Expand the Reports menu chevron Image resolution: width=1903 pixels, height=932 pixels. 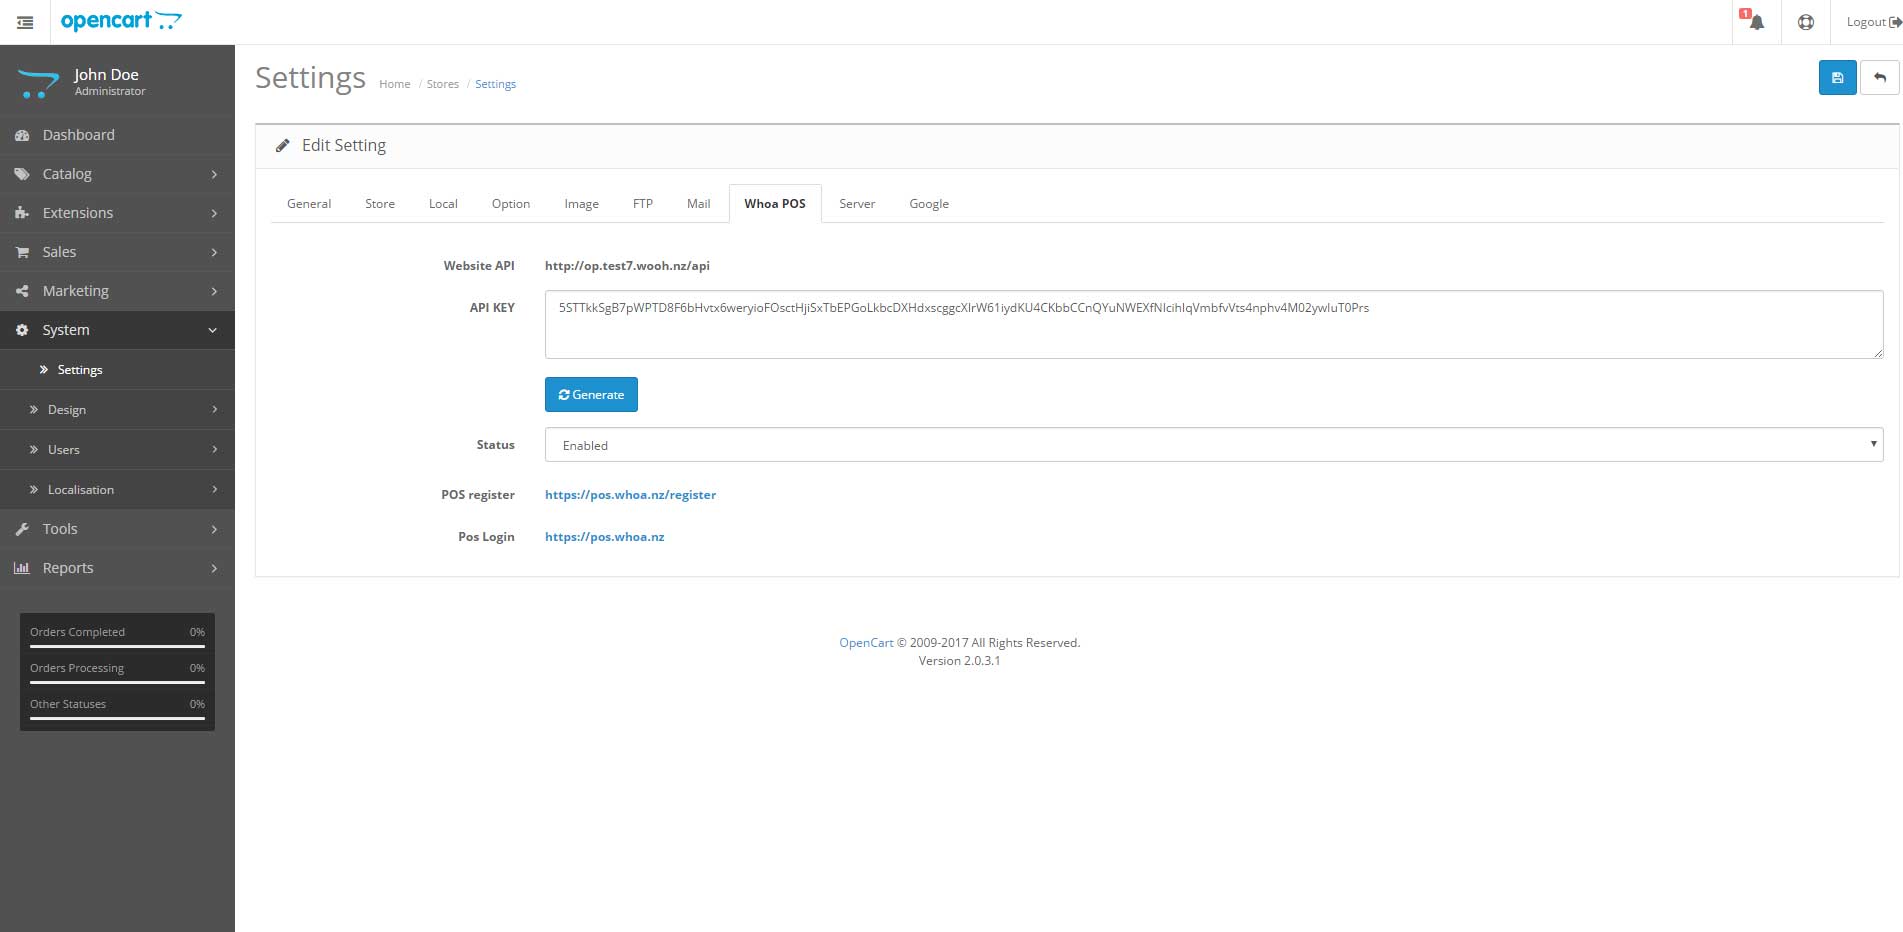coord(214,568)
